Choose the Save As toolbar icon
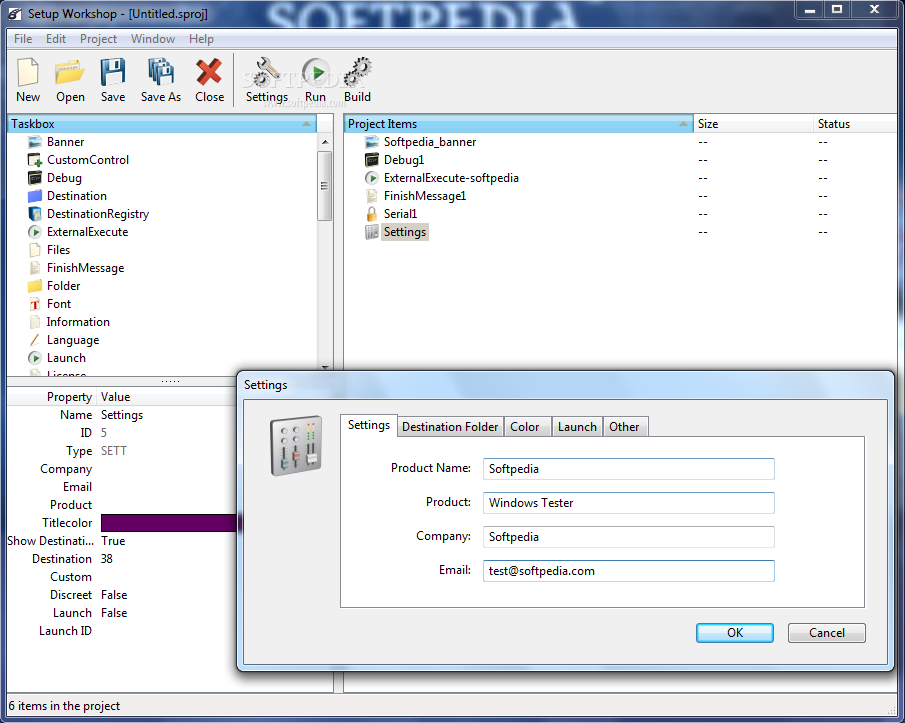Screen dimensions: 905x723 pos(160,73)
